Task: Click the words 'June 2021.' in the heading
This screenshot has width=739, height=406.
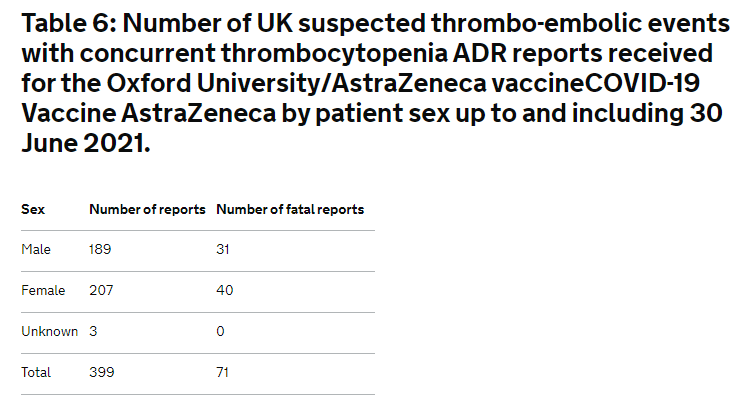Action: click(86, 143)
